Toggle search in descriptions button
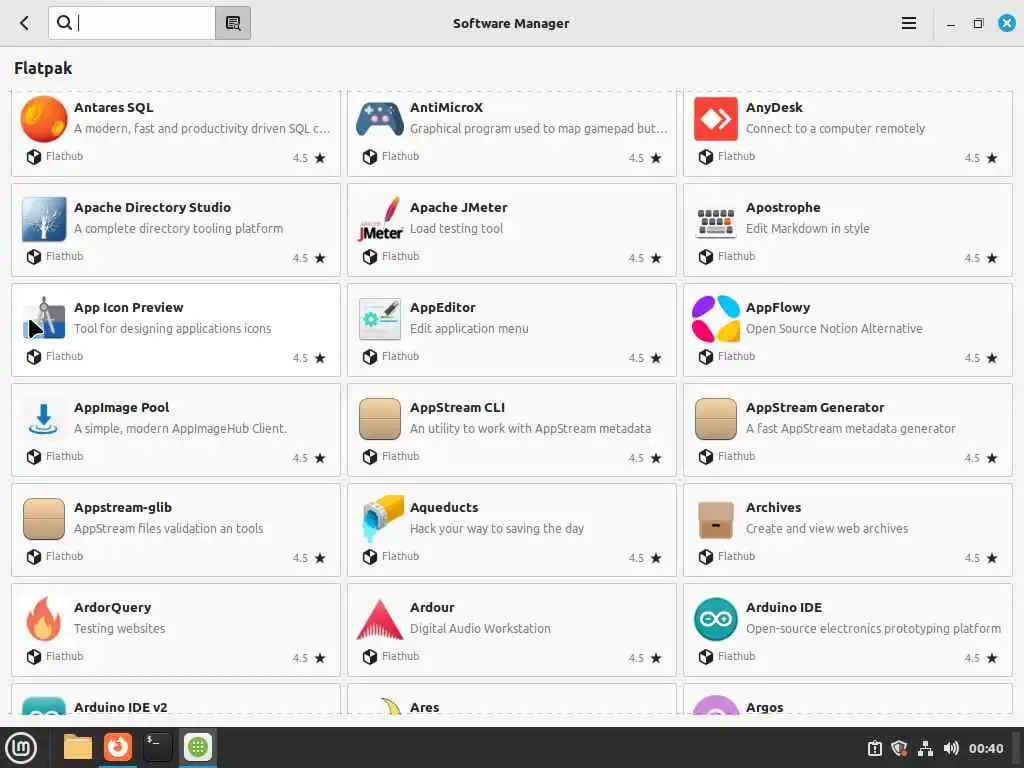The image size is (1024, 768). tap(233, 23)
